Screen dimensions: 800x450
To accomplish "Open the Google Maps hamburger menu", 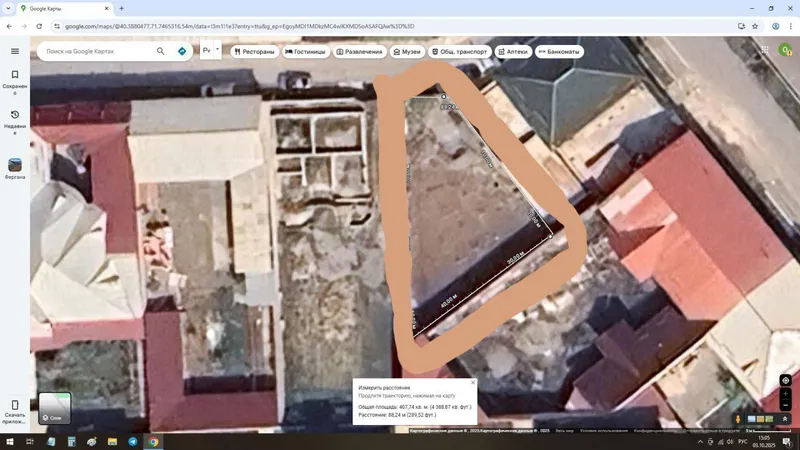I will click(x=15, y=51).
